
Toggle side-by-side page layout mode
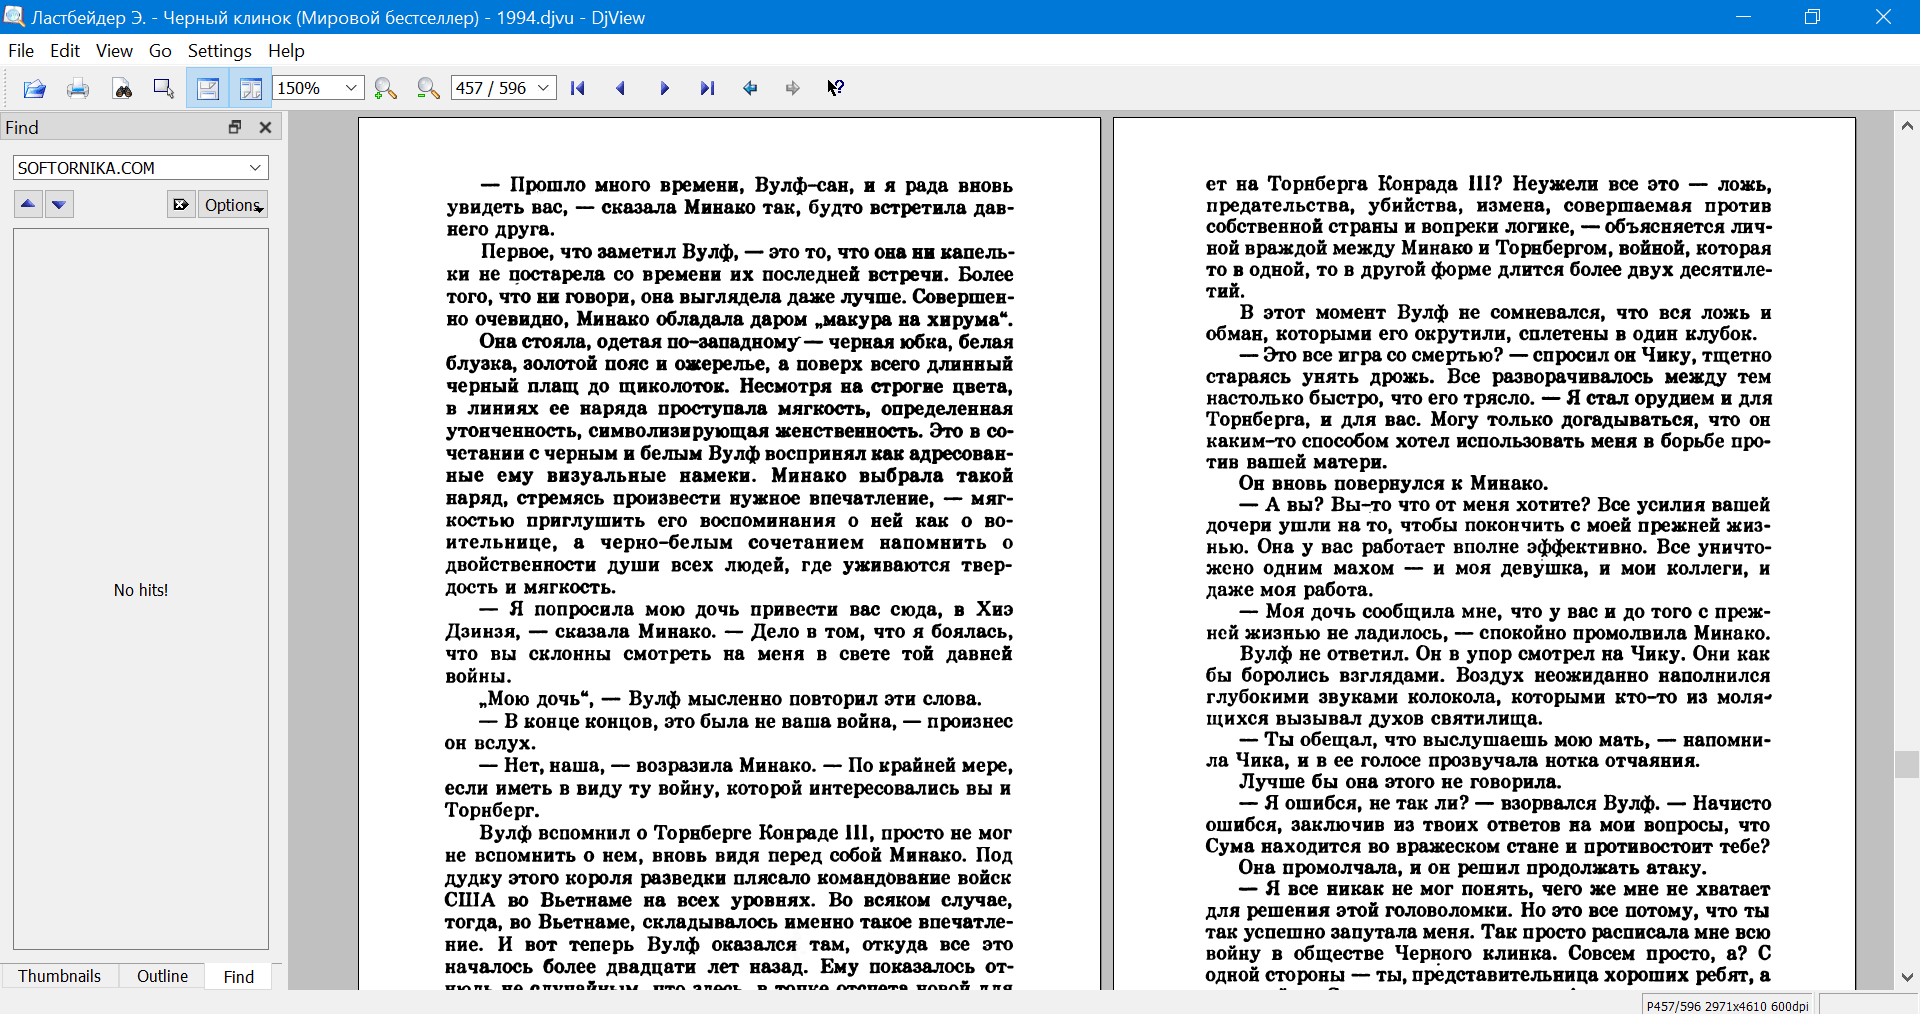[251, 89]
